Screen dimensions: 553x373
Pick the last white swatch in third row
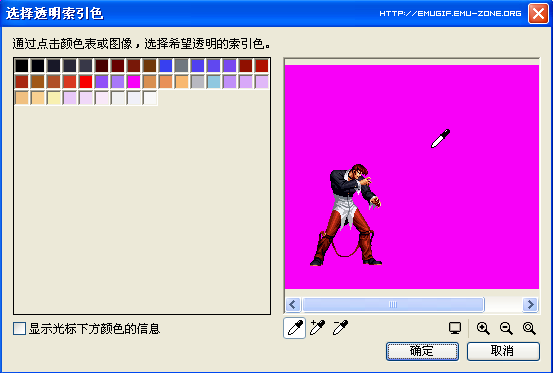150,98
